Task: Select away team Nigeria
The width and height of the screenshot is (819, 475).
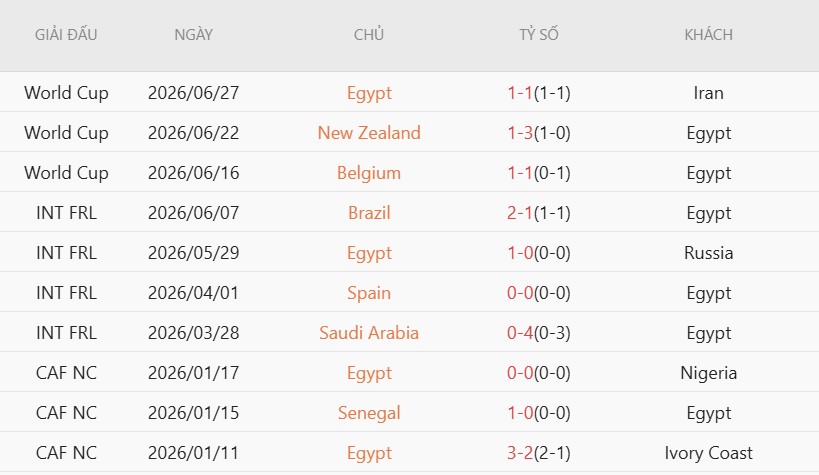Action: tap(708, 373)
